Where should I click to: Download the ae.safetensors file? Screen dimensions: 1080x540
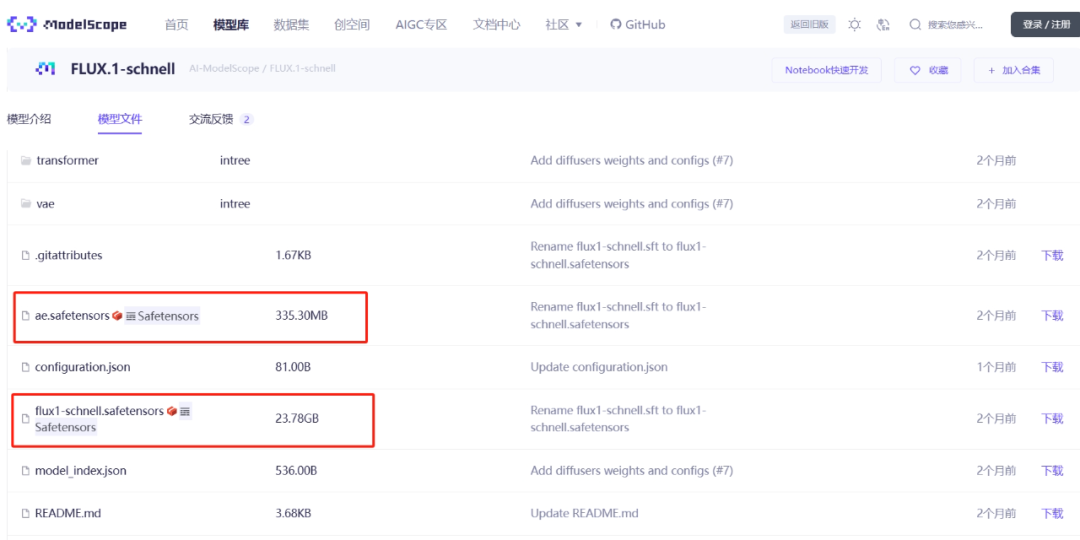pyautogui.click(x=1052, y=315)
